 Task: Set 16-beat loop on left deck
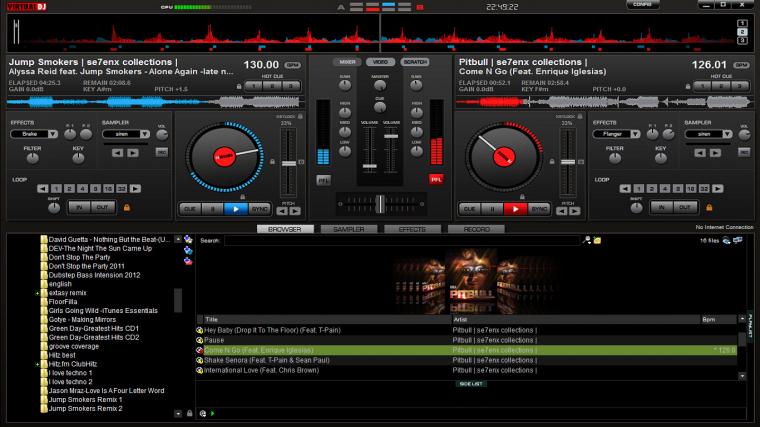[x=109, y=189]
